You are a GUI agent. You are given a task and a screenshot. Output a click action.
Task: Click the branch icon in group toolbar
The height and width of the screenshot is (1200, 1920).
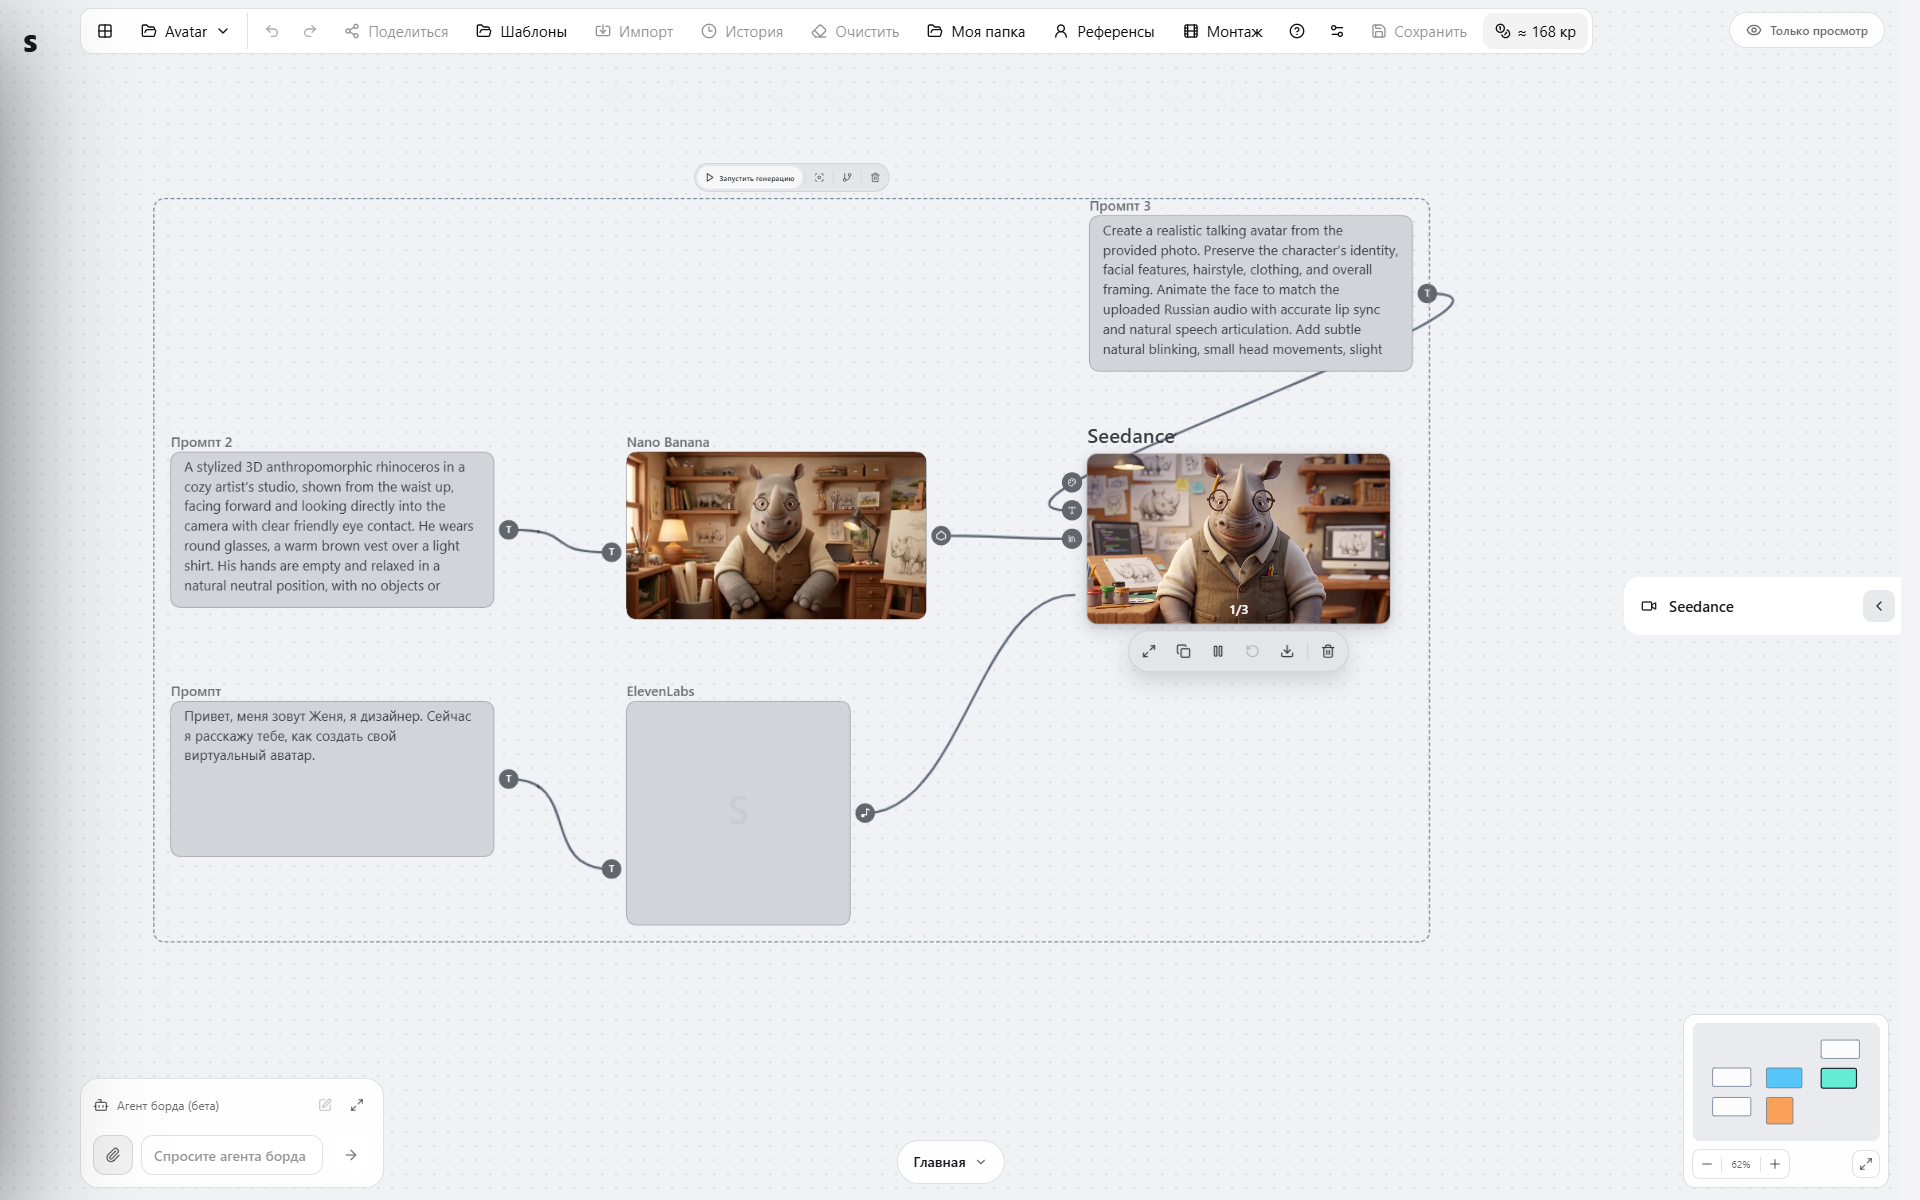click(x=847, y=178)
